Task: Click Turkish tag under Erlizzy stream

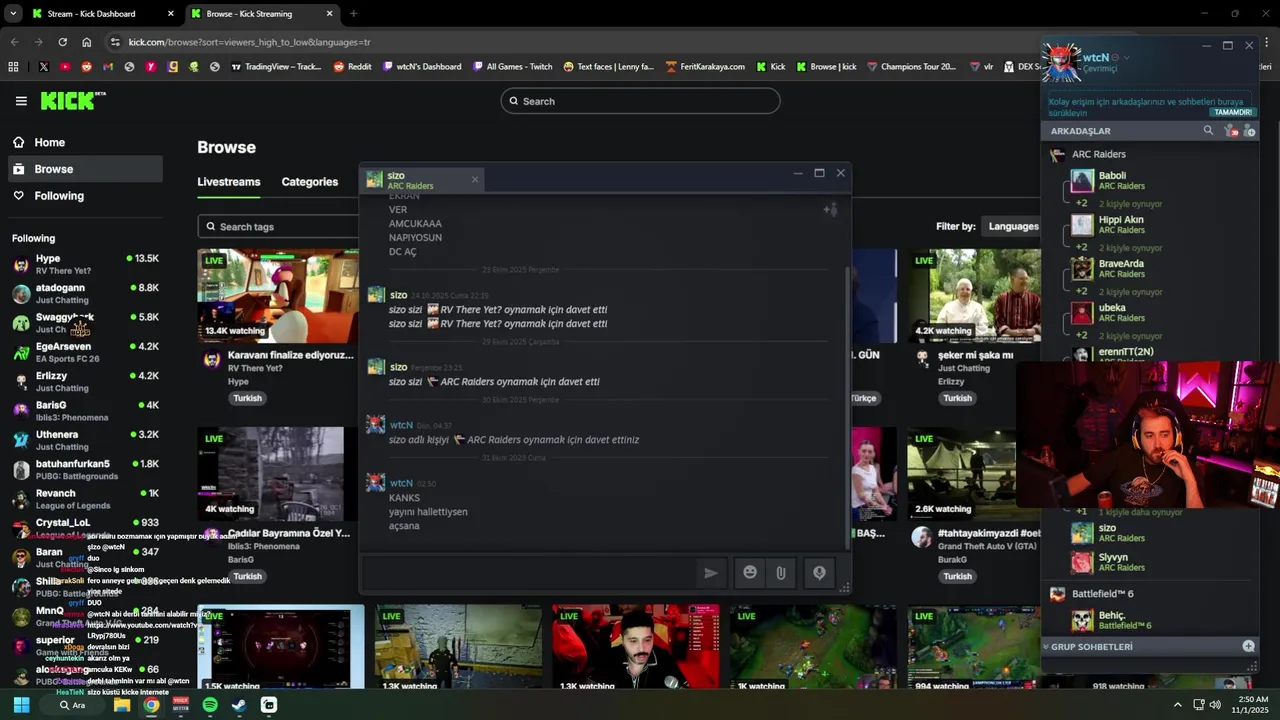Action: (957, 398)
